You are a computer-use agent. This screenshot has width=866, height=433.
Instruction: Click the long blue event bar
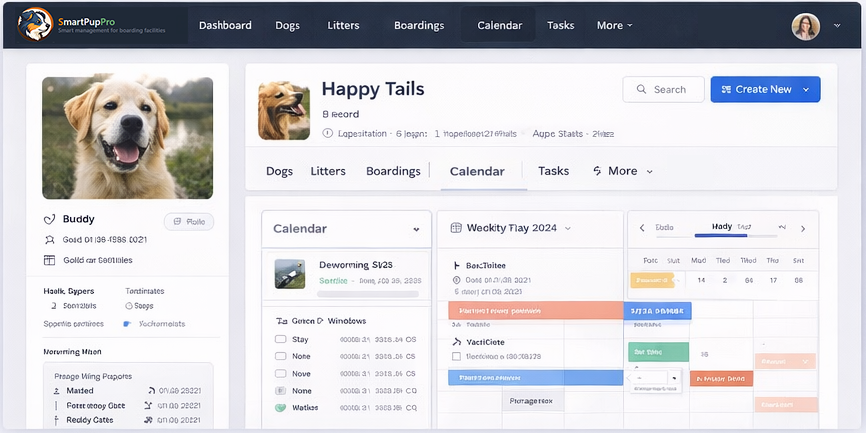tap(536, 378)
